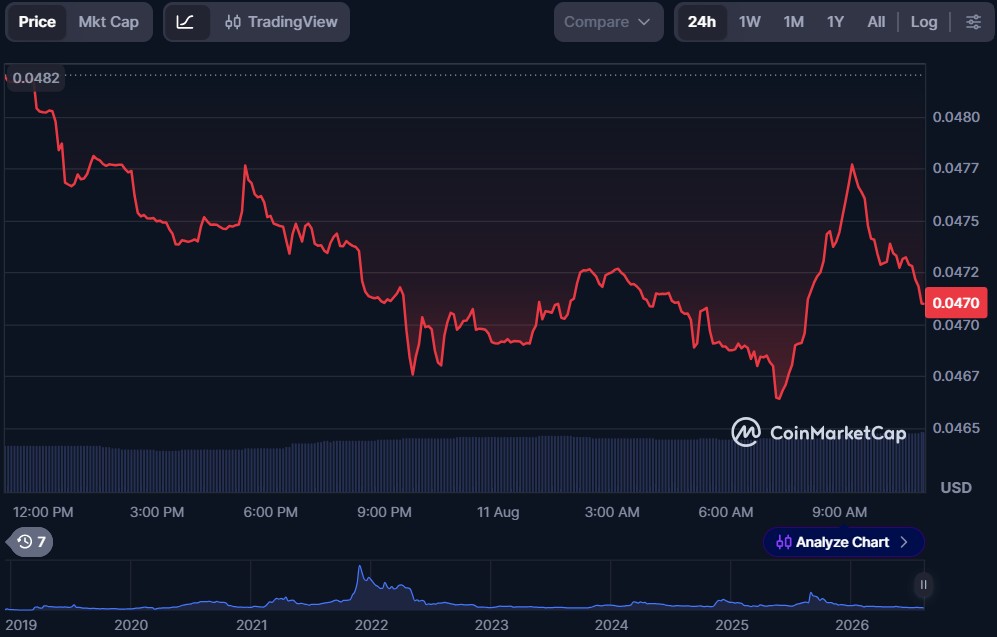Viewport: 997px width, 637px height.
Task: Click the red 0.0470 current price tag
Action: point(956,303)
